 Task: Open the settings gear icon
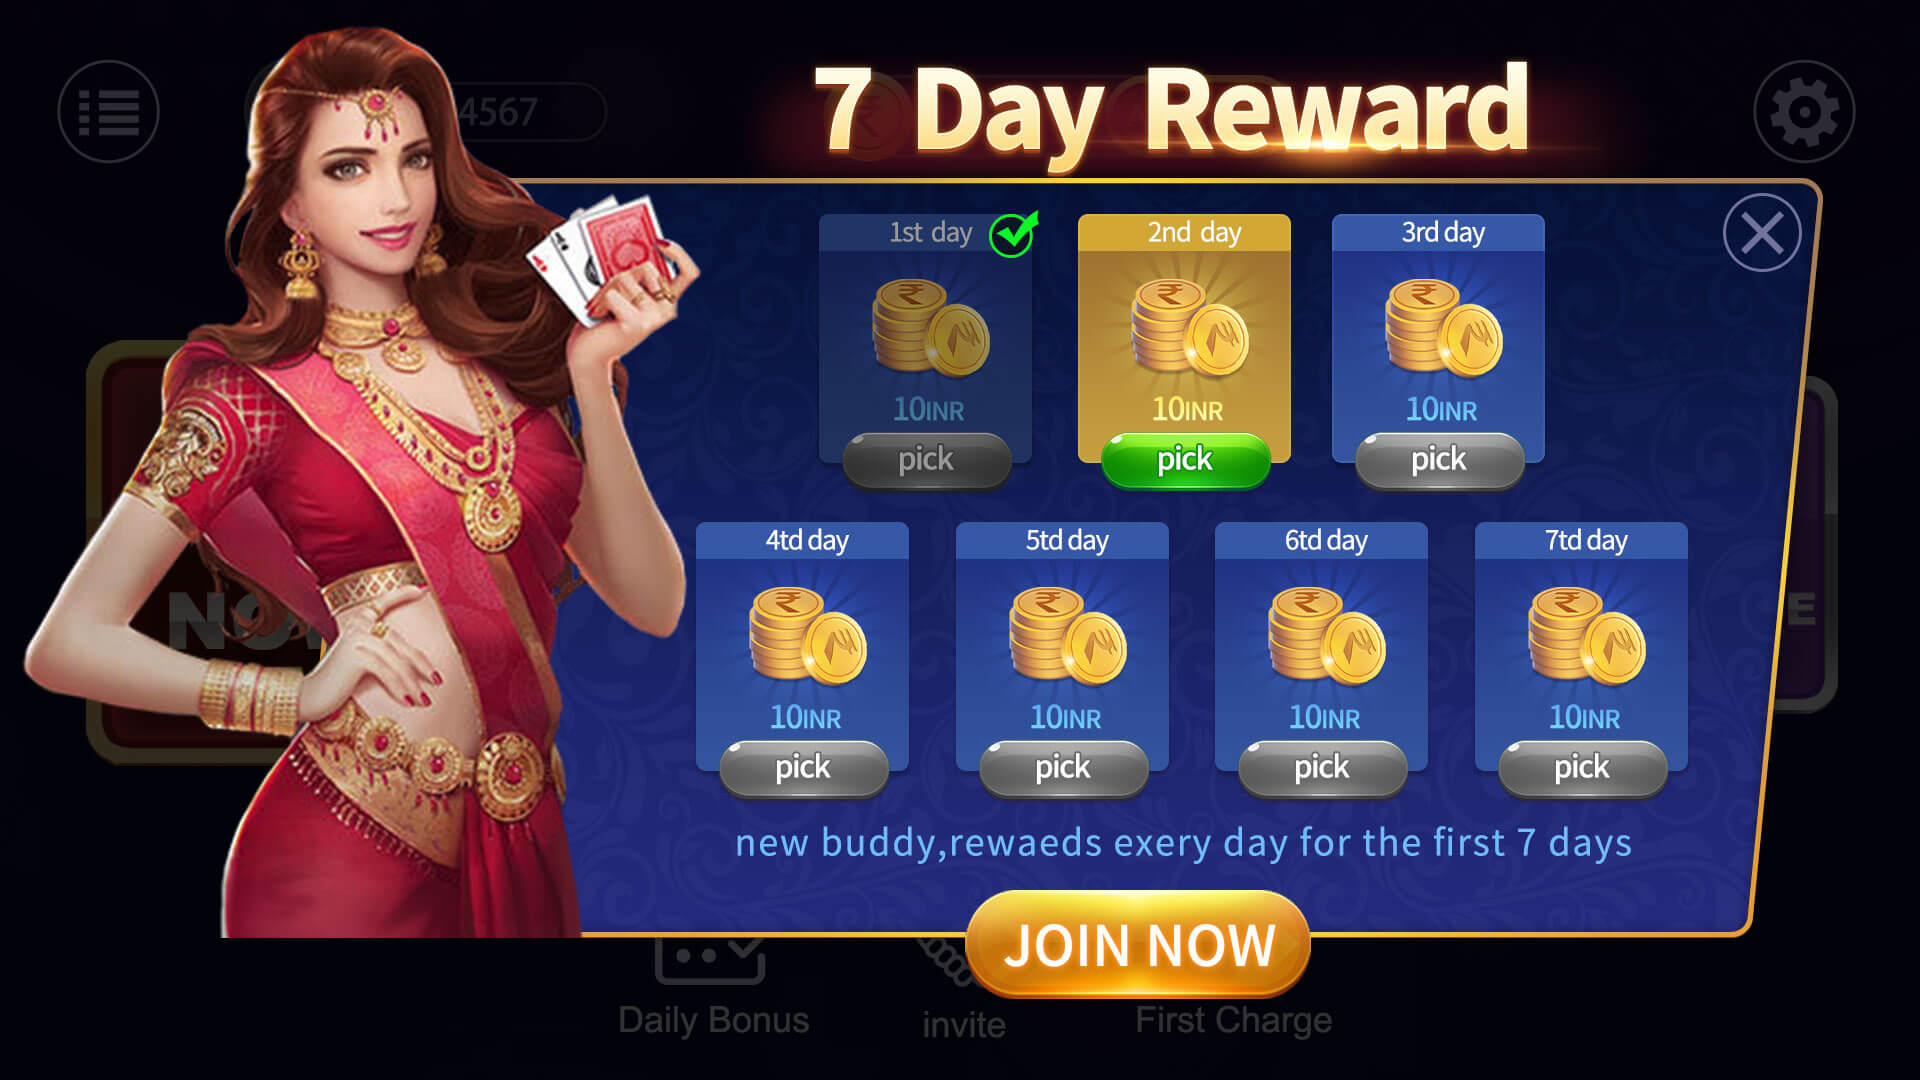(1804, 111)
